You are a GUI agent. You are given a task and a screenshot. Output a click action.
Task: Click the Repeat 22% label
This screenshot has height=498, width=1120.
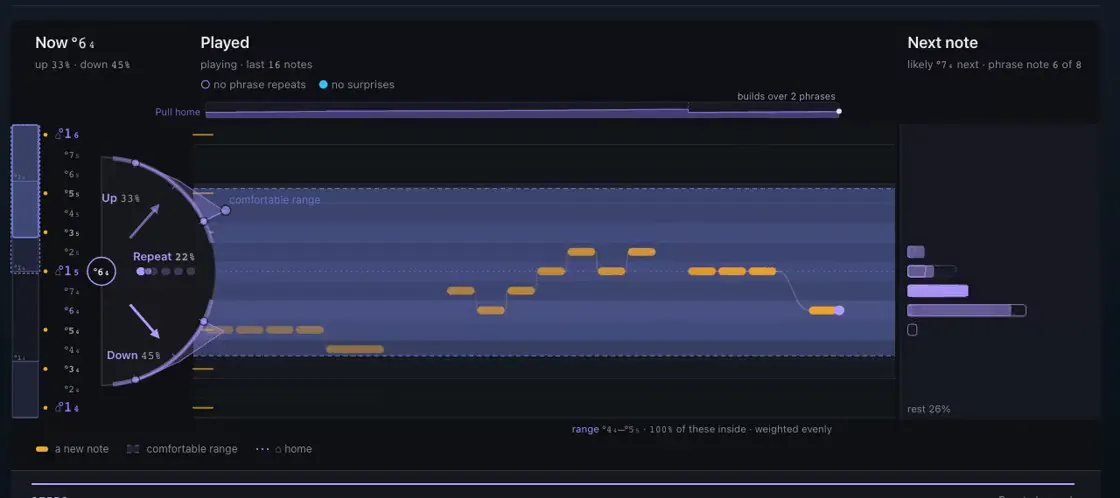point(164,257)
